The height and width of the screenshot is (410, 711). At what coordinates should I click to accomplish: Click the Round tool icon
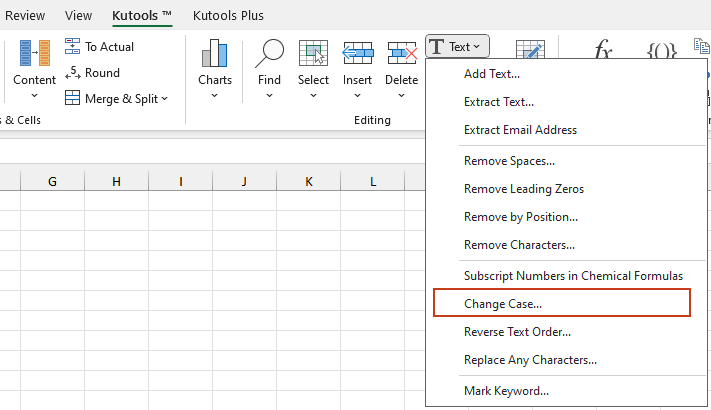pyautogui.click(x=73, y=72)
